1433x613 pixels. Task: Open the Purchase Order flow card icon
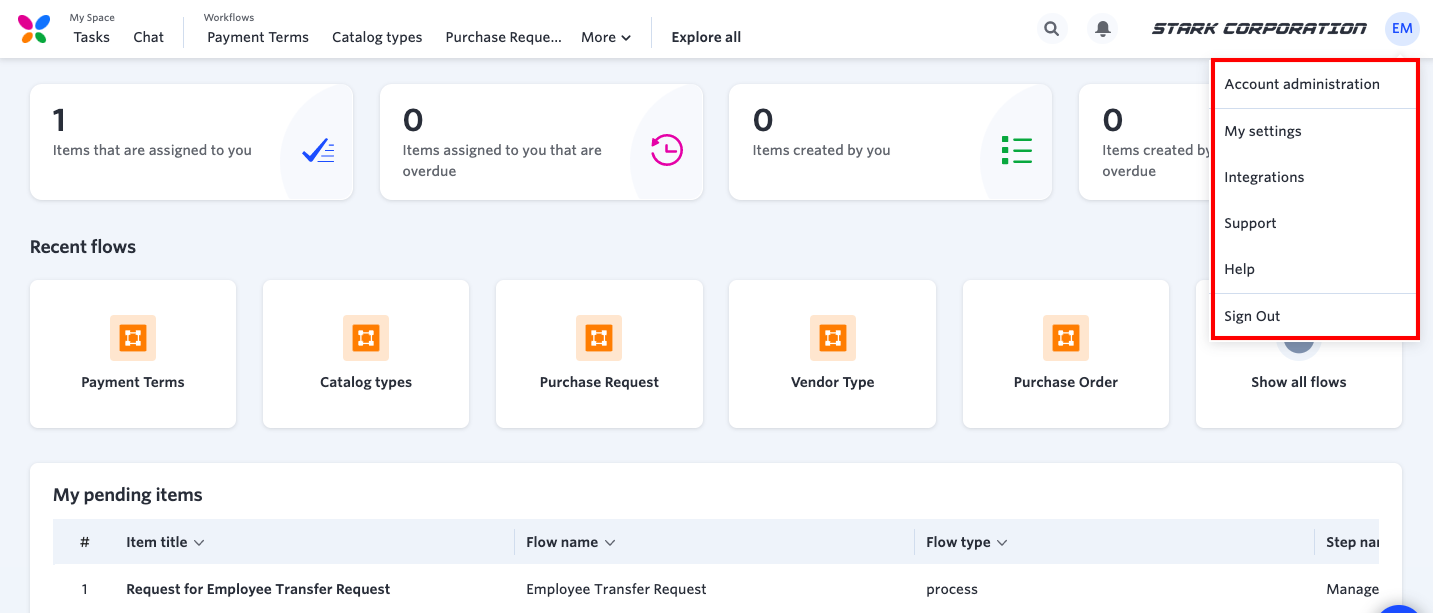(1066, 338)
